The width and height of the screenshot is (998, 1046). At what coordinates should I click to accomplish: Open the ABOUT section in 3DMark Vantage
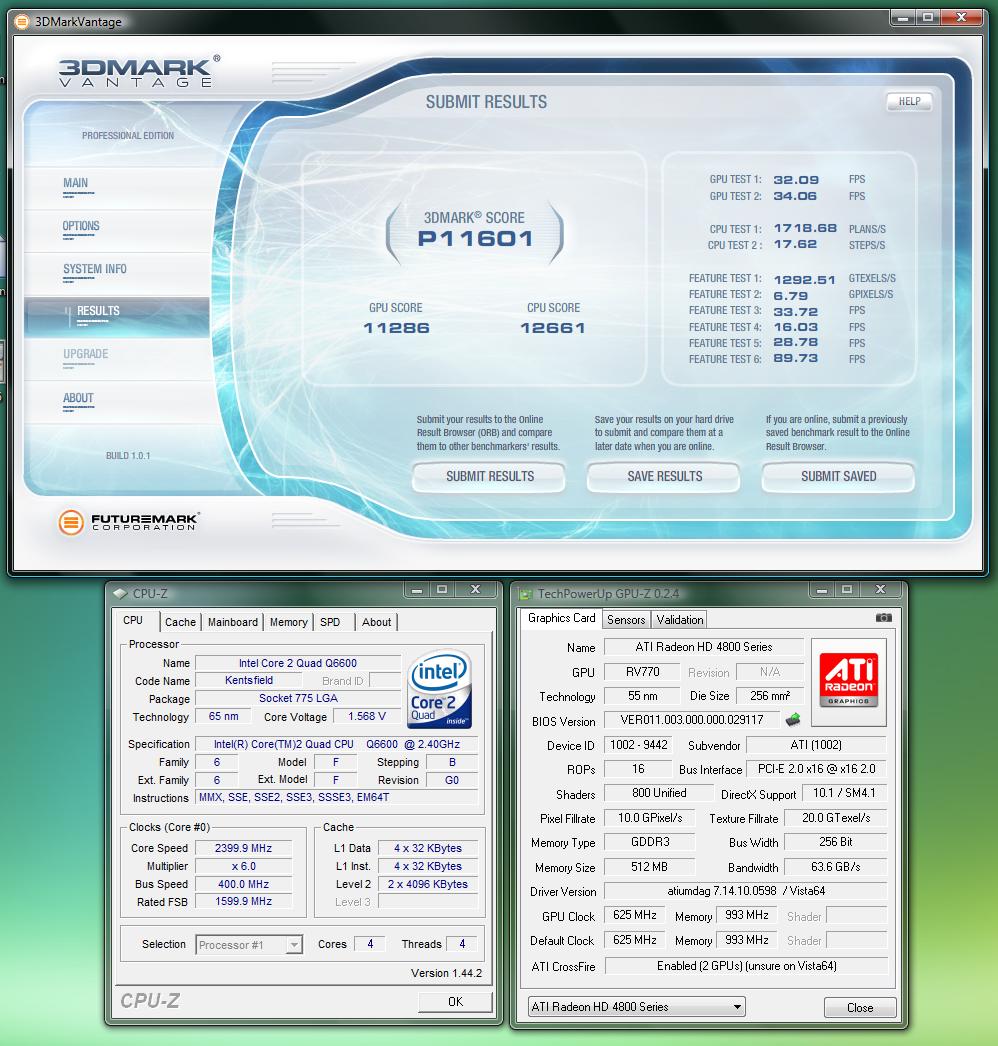point(78,398)
